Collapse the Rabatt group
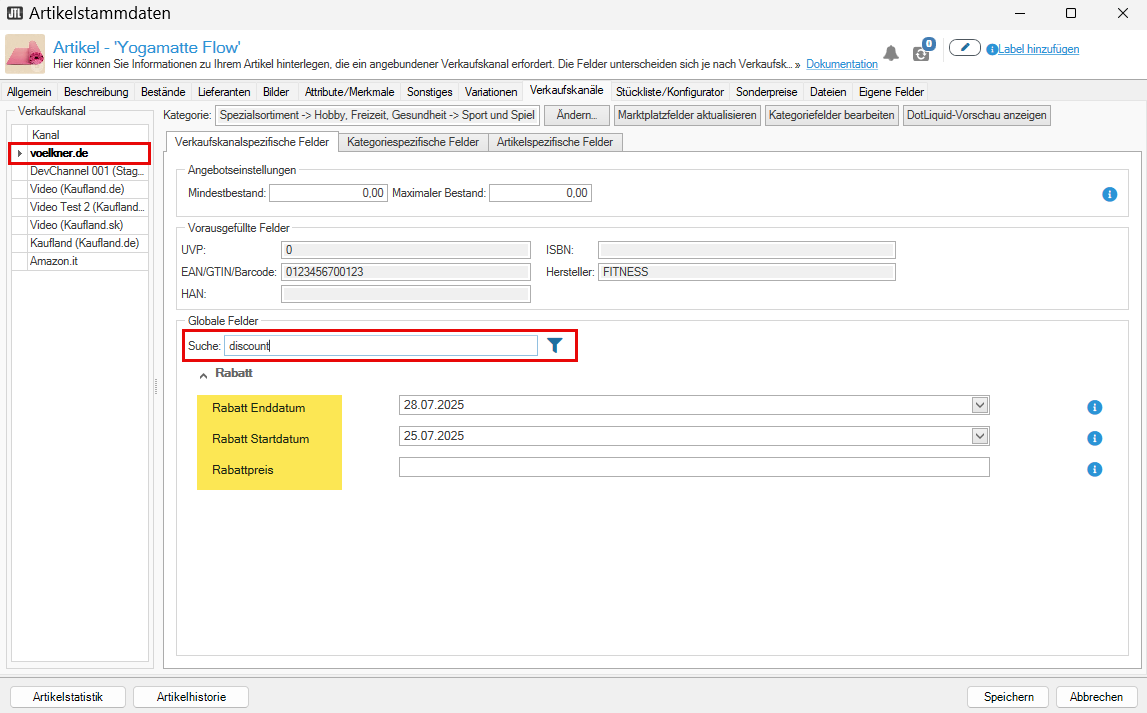 pos(204,374)
